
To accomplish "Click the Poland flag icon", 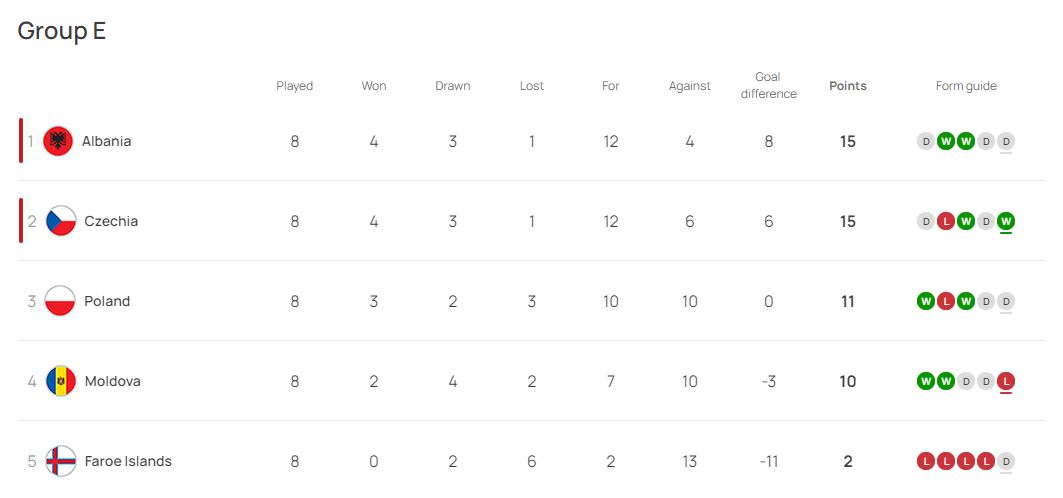I will tap(60, 301).
